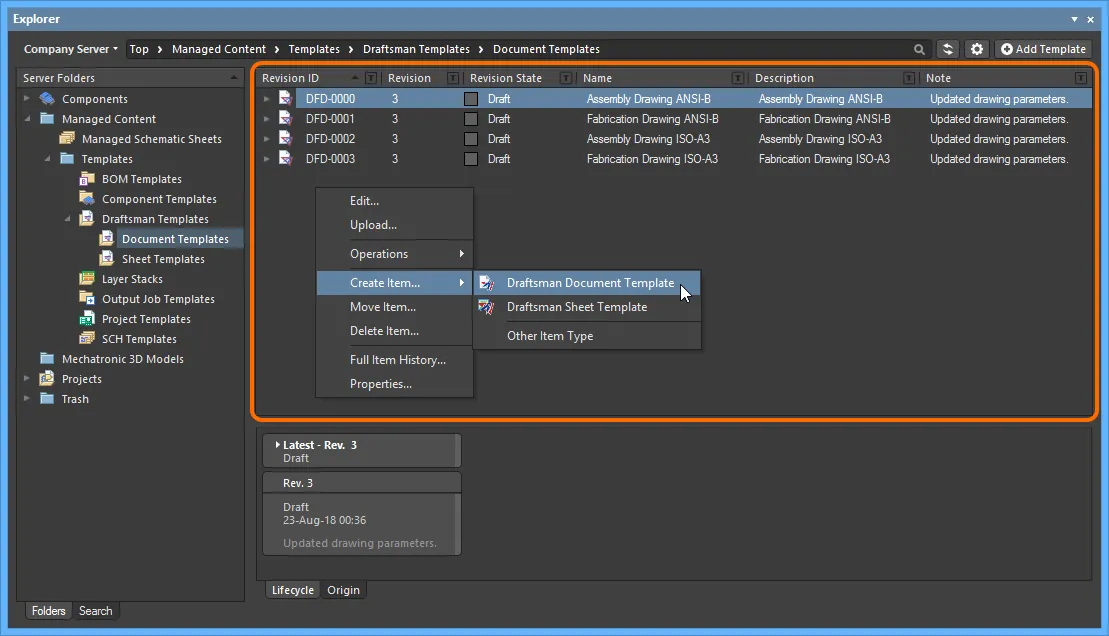Expand the Latest - Rev. 3 section
Screen dimensions: 1109x636
tap(277, 445)
